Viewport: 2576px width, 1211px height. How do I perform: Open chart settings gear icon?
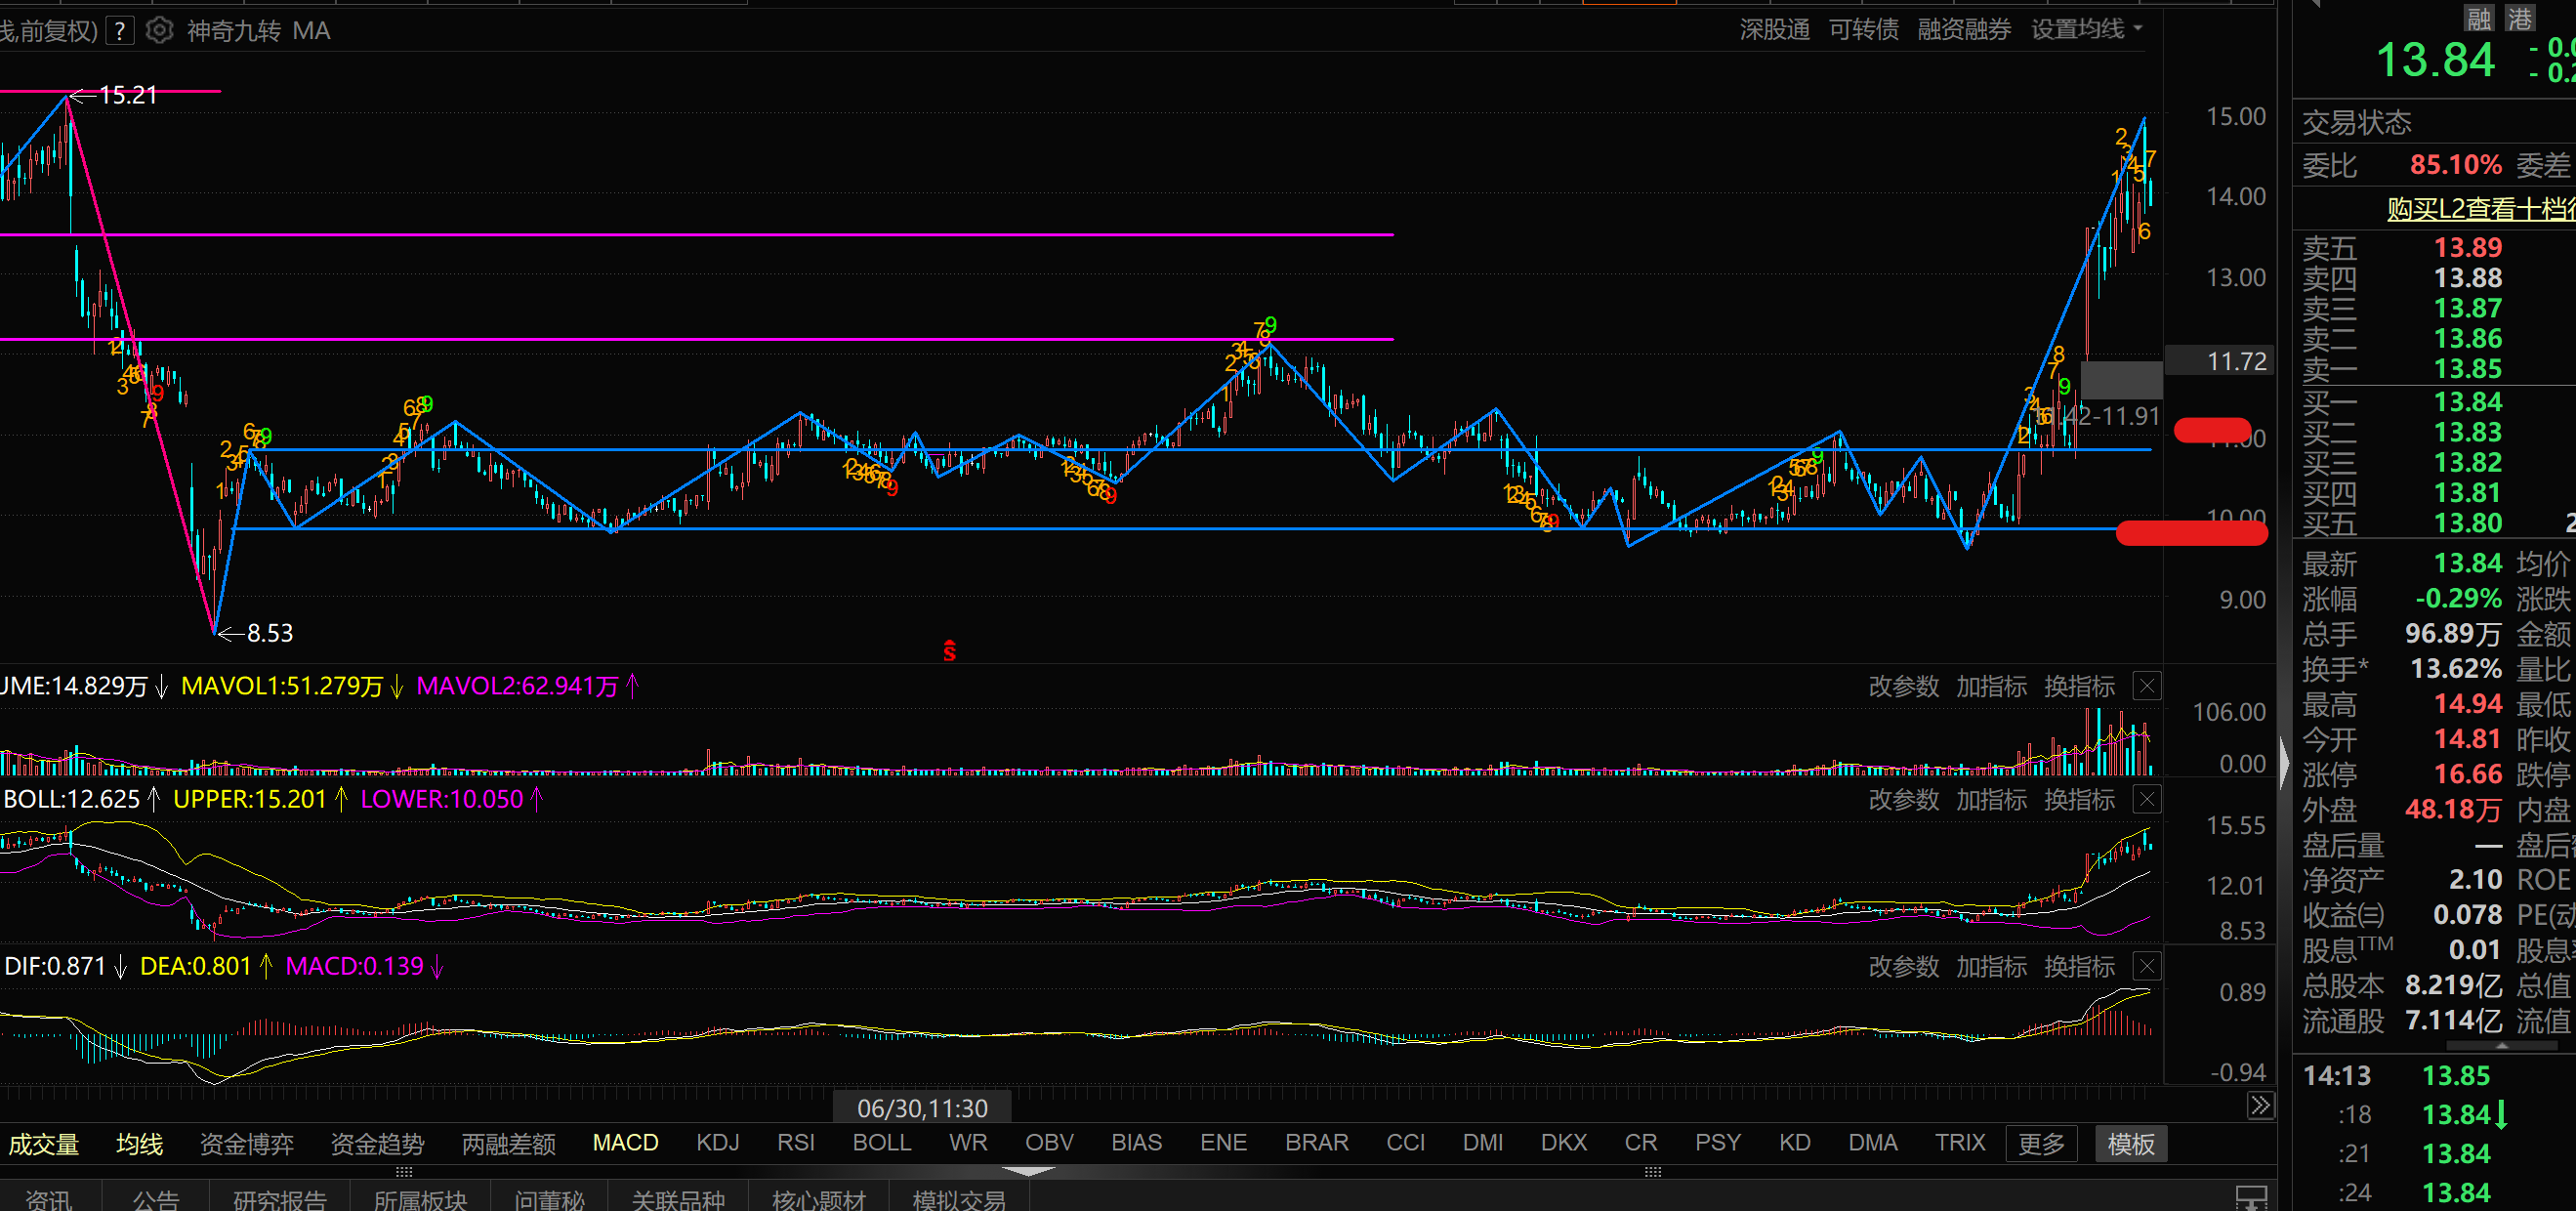tap(159, 31)
